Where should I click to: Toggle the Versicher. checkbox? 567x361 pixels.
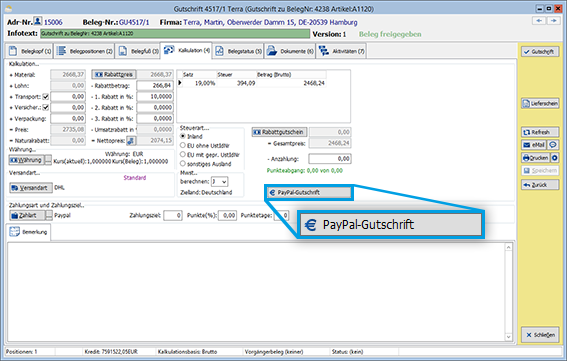pos(46,107)
